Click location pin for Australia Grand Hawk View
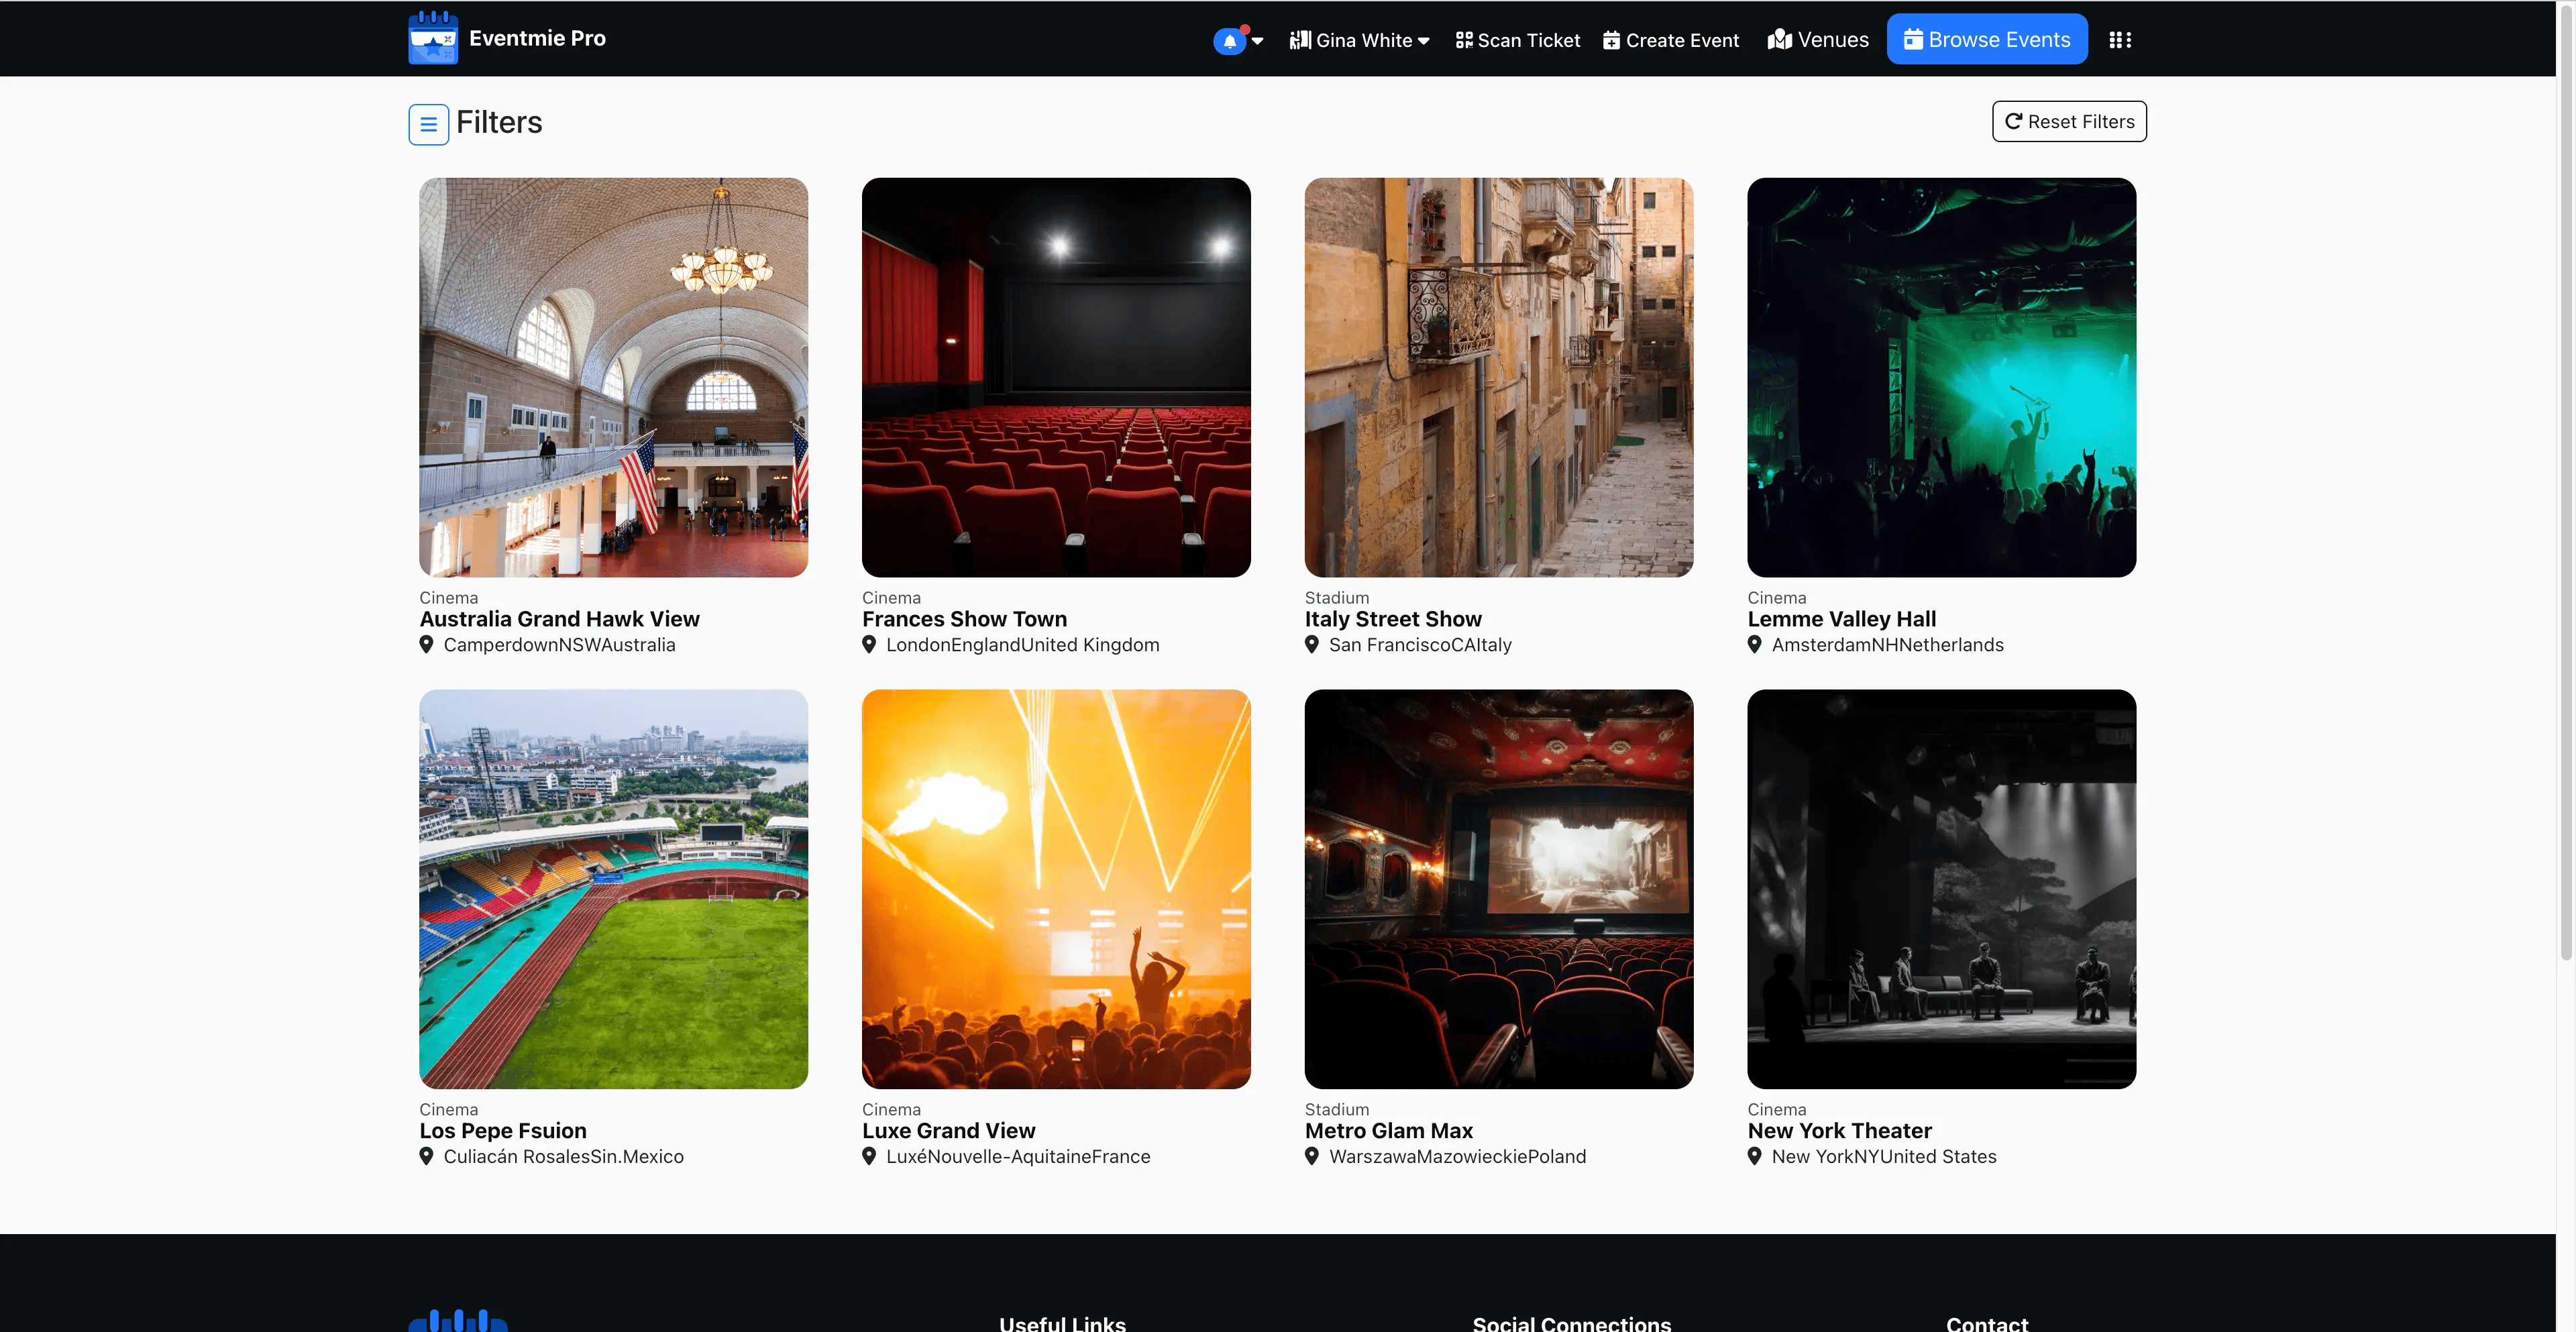Image resolution: width=2576 pixels, height=1332 pixels. click(426, 645)
